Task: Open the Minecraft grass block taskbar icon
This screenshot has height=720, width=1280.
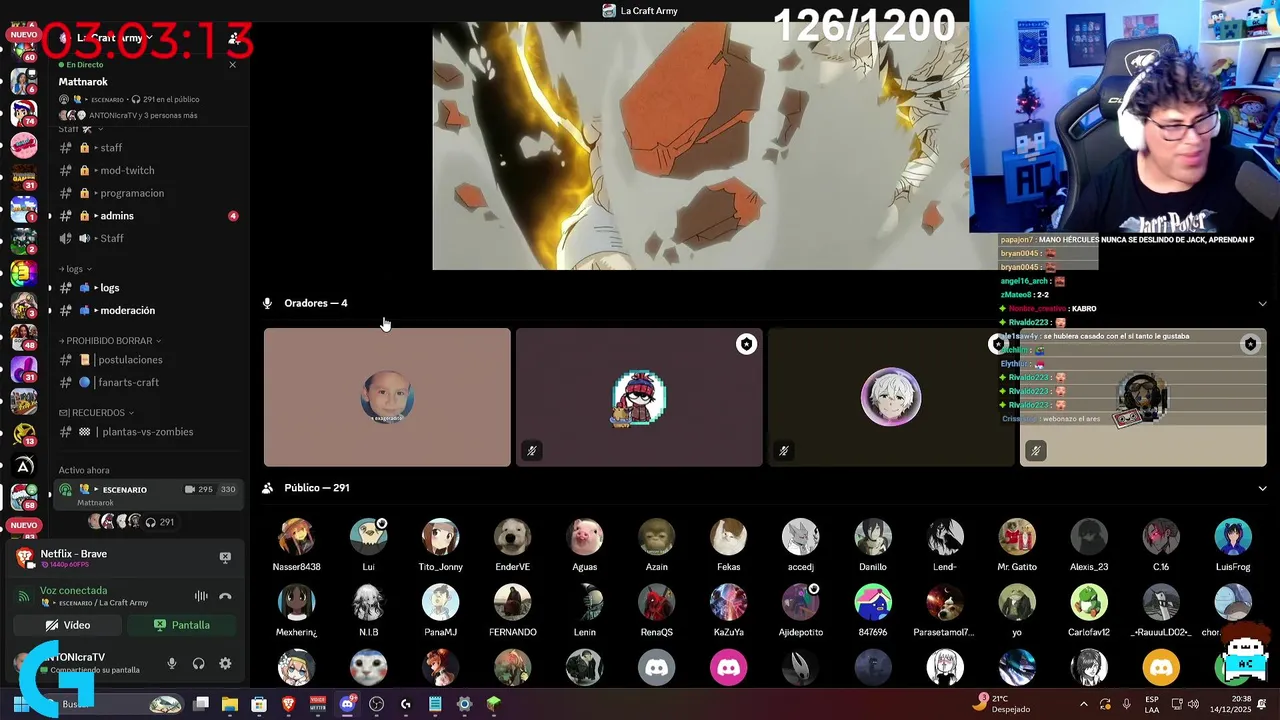Action: tap(493, 704)
